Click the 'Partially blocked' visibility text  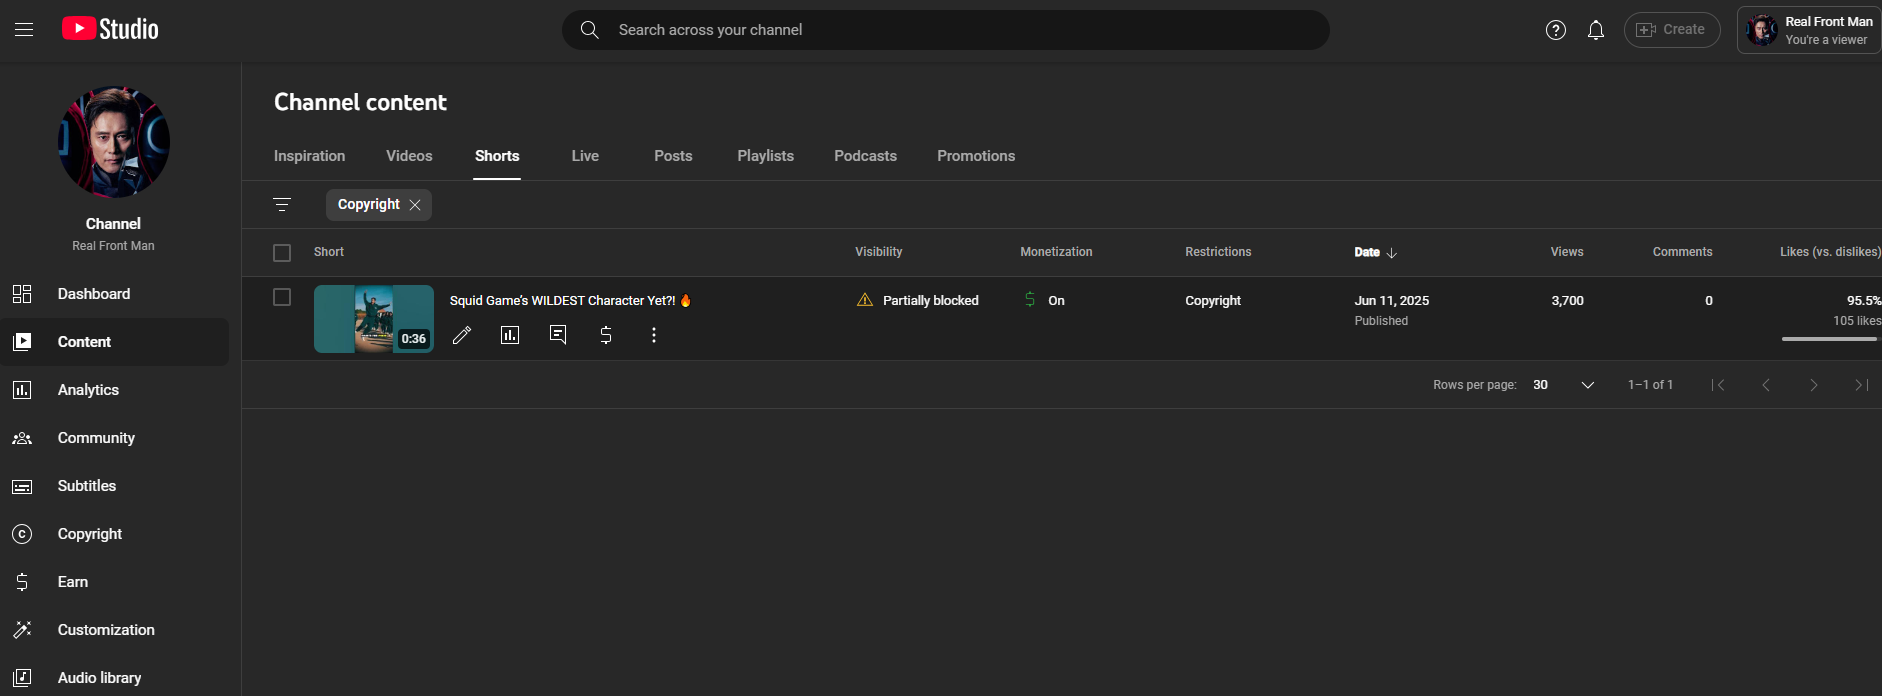(931, 301)
